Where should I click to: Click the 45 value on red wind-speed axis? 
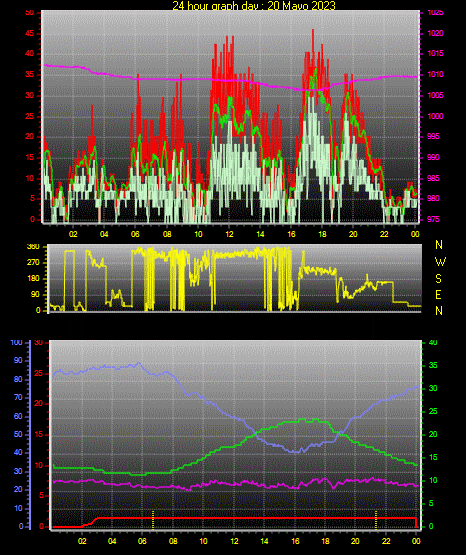pos(30,34)
